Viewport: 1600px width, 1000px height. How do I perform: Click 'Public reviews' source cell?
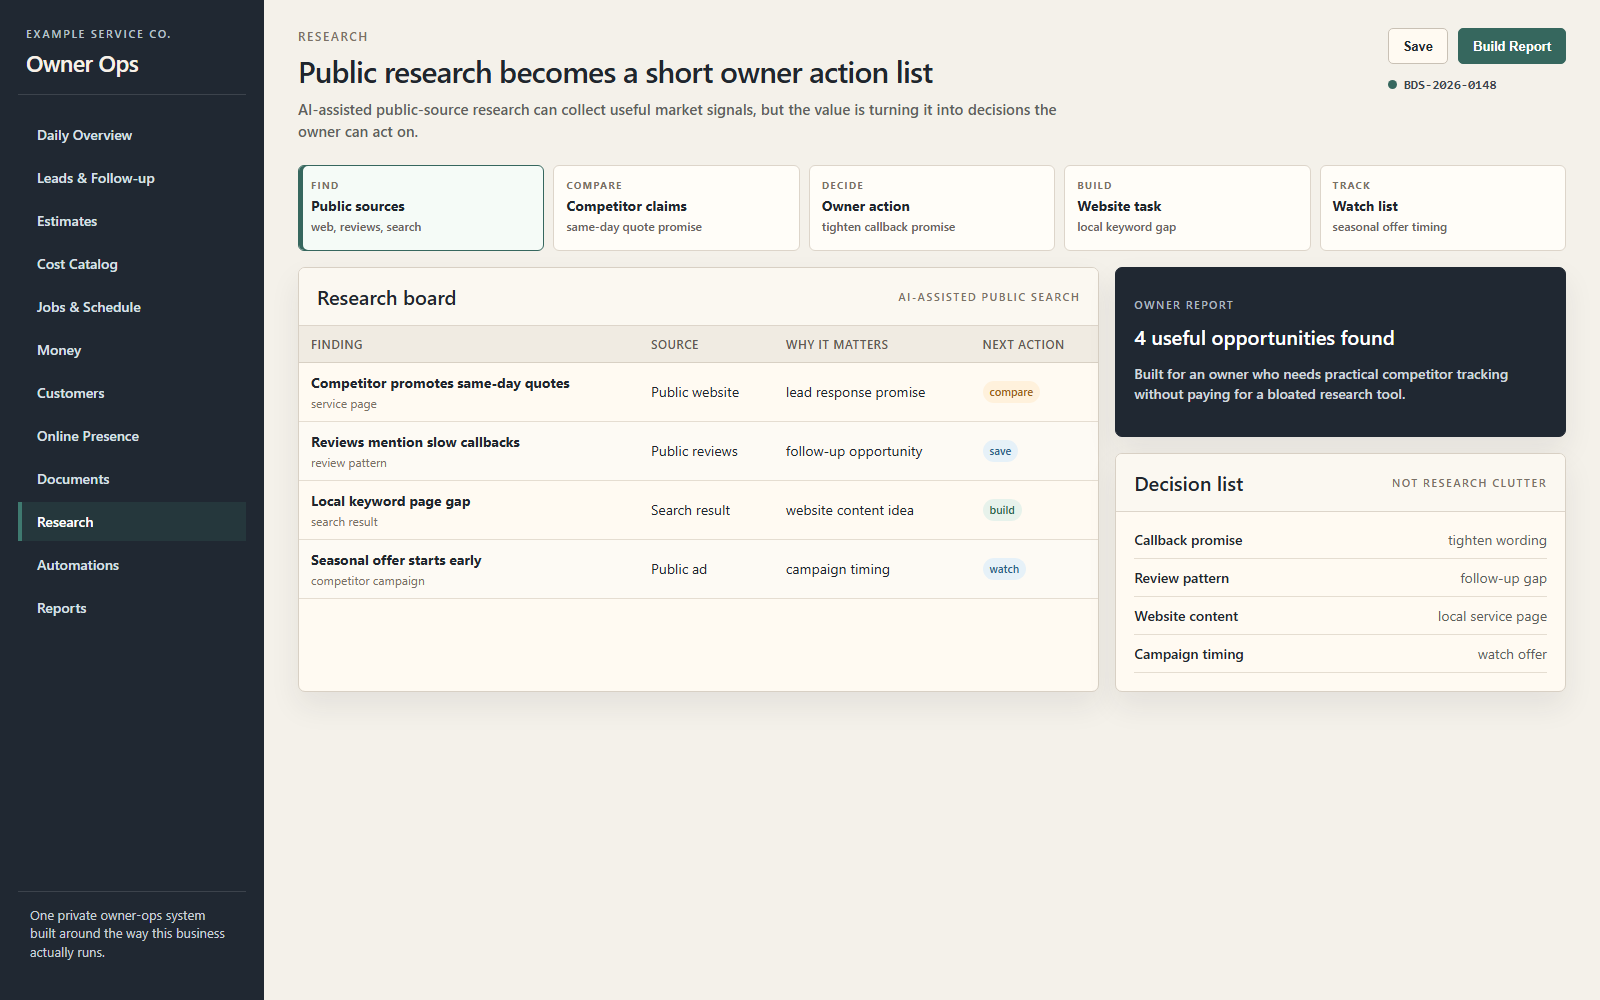(694, 451)
